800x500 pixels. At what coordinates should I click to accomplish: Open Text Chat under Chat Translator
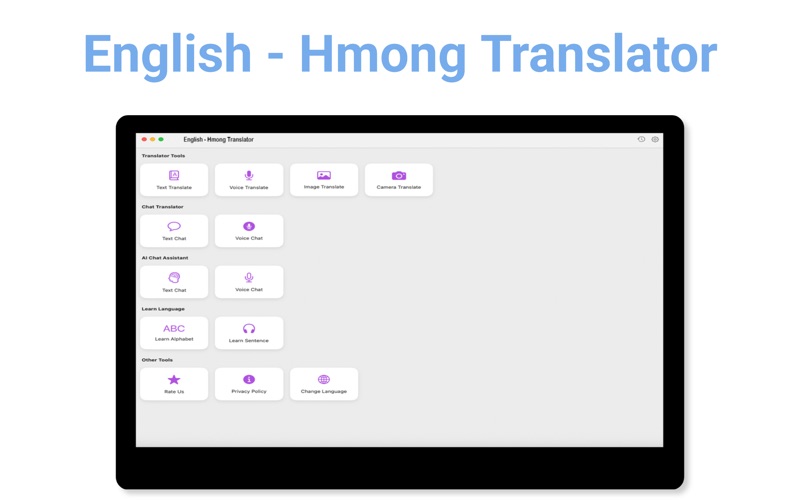(x=174, y=231)
